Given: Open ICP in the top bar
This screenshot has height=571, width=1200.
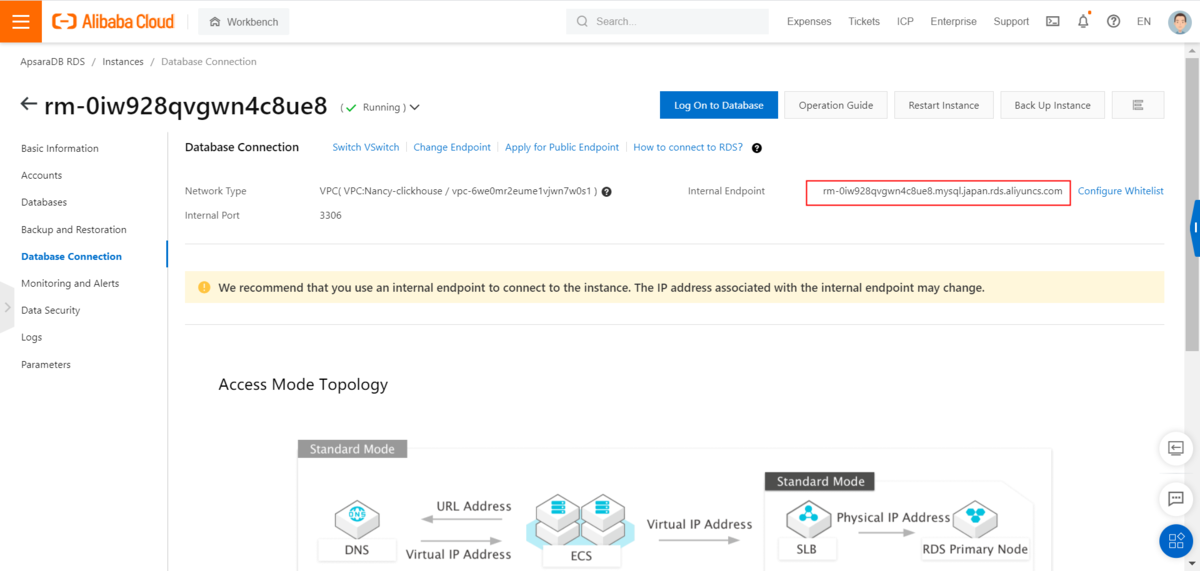Looking at the screenshot, I should coord(905,21).
